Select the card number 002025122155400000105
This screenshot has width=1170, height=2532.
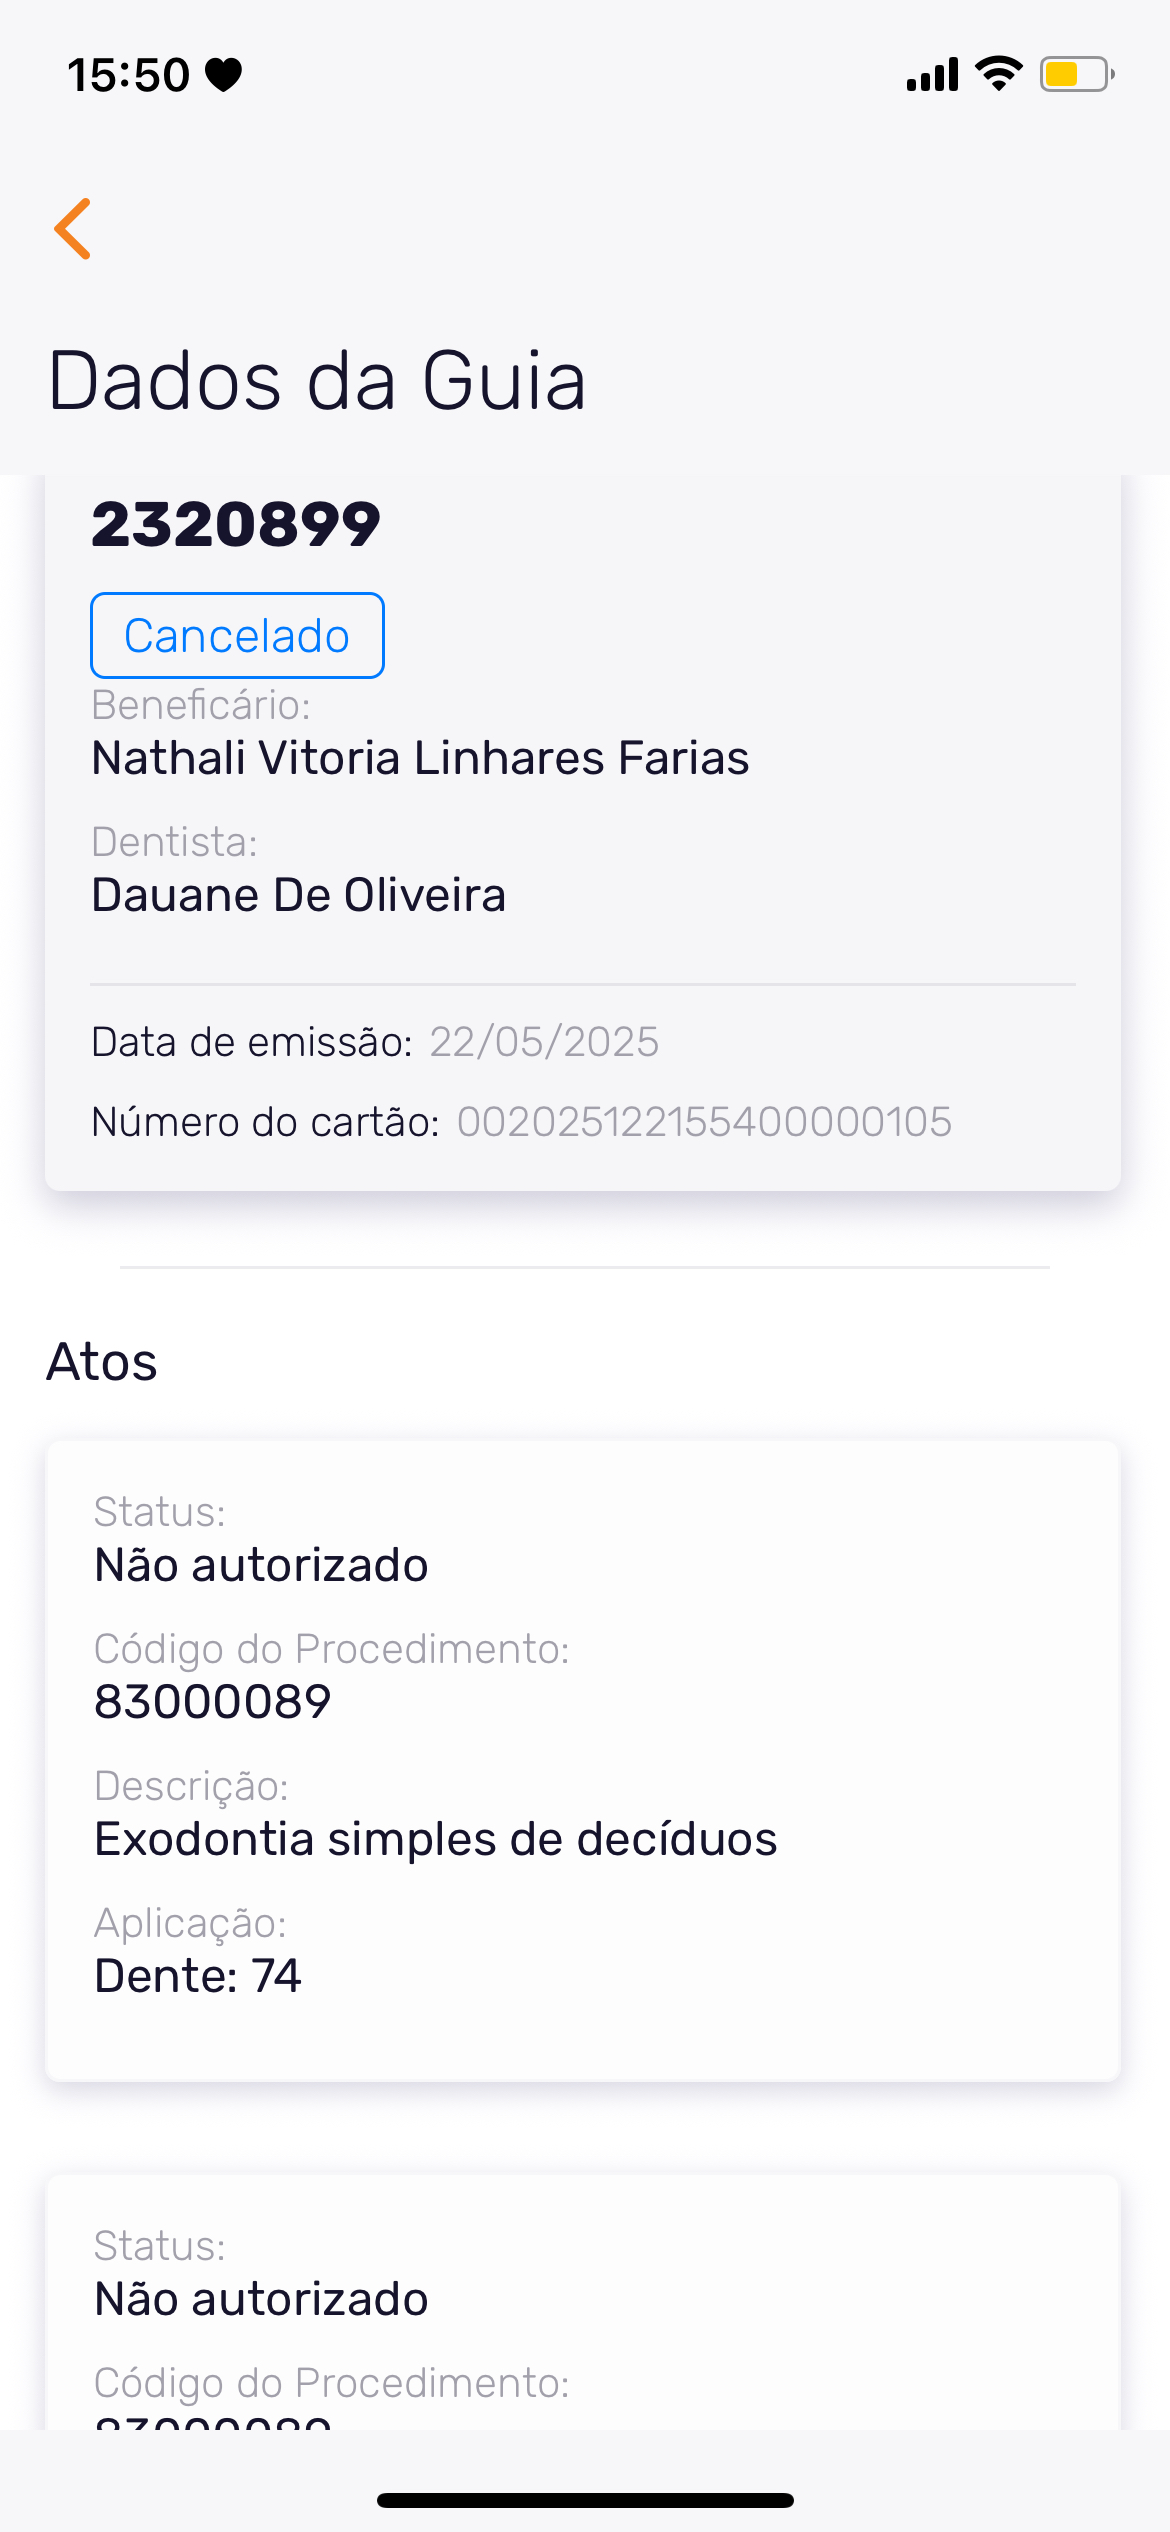tap(704, 1122)
